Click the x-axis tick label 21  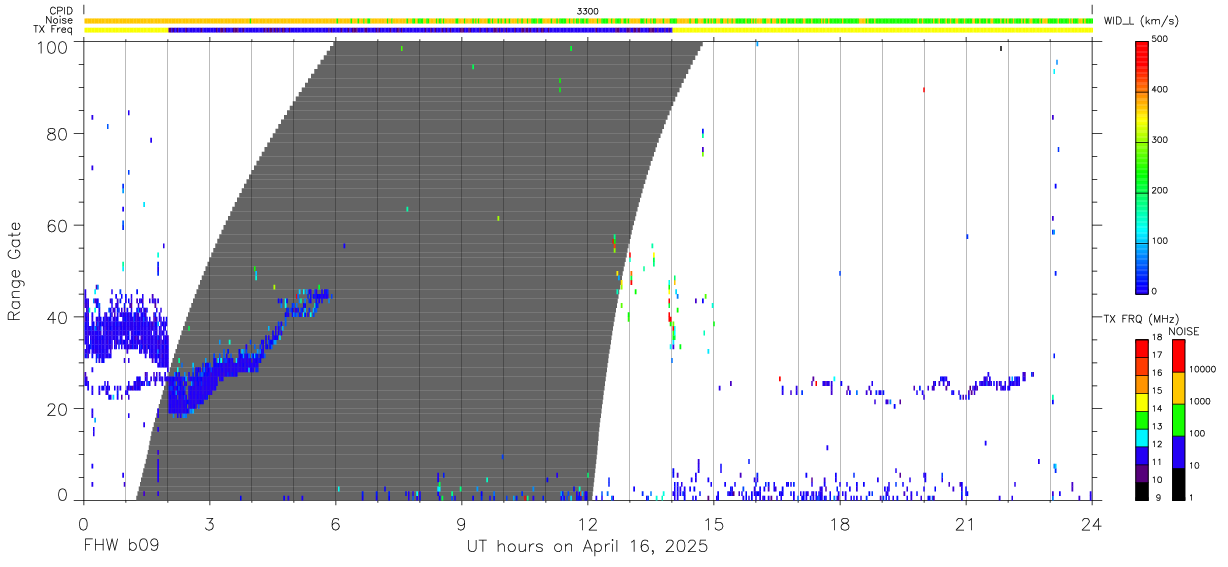tap(966, 524)
